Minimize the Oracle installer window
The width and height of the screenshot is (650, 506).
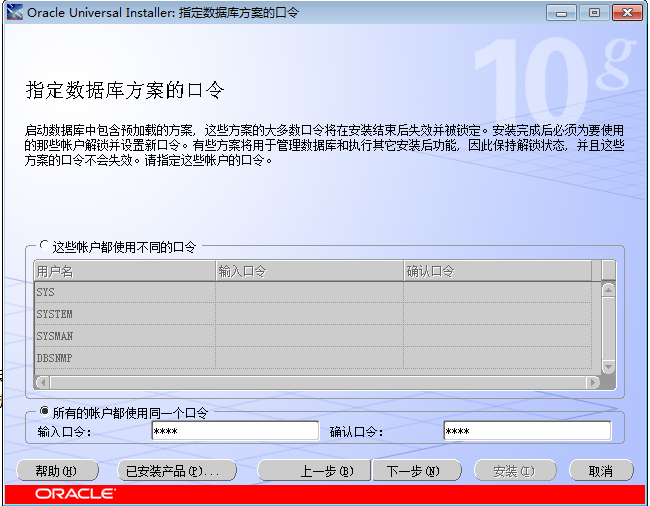(x=562, y=13)
